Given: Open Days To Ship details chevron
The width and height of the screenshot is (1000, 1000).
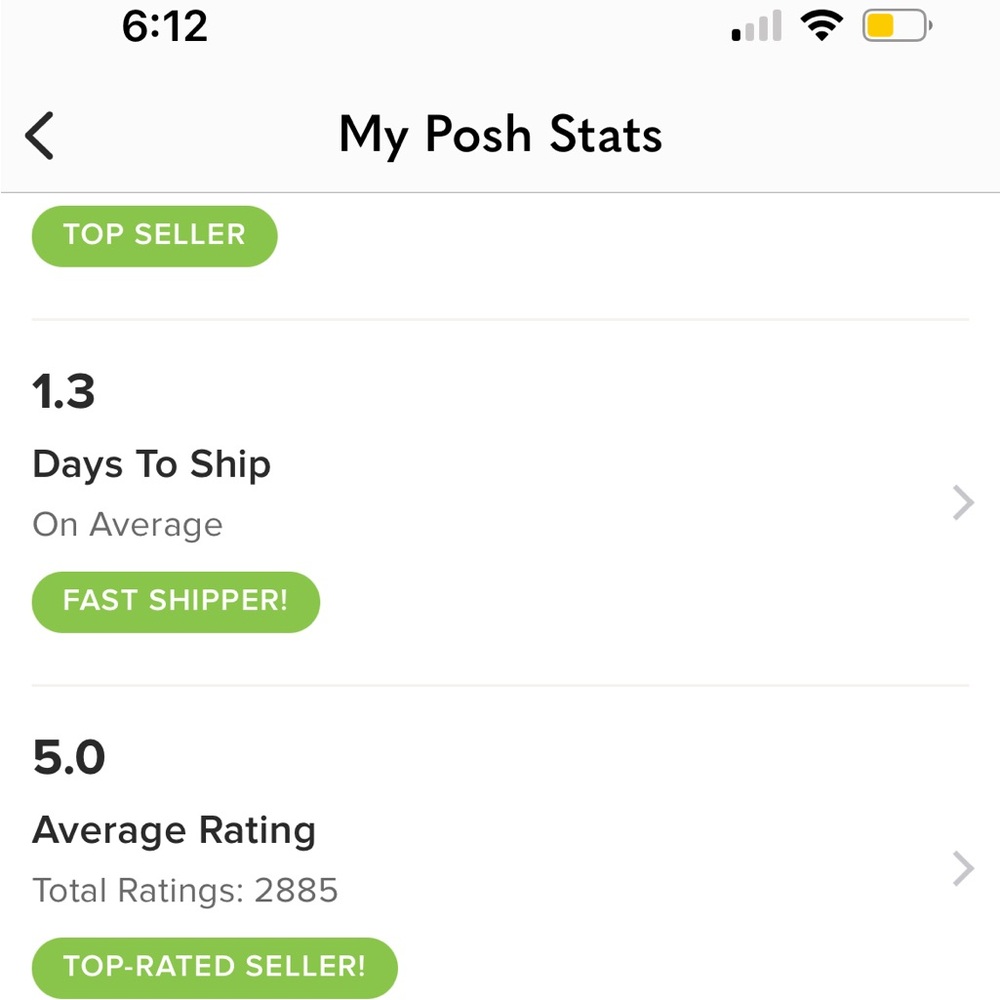Looking at the screenshot, I should (x=963, y=503).
